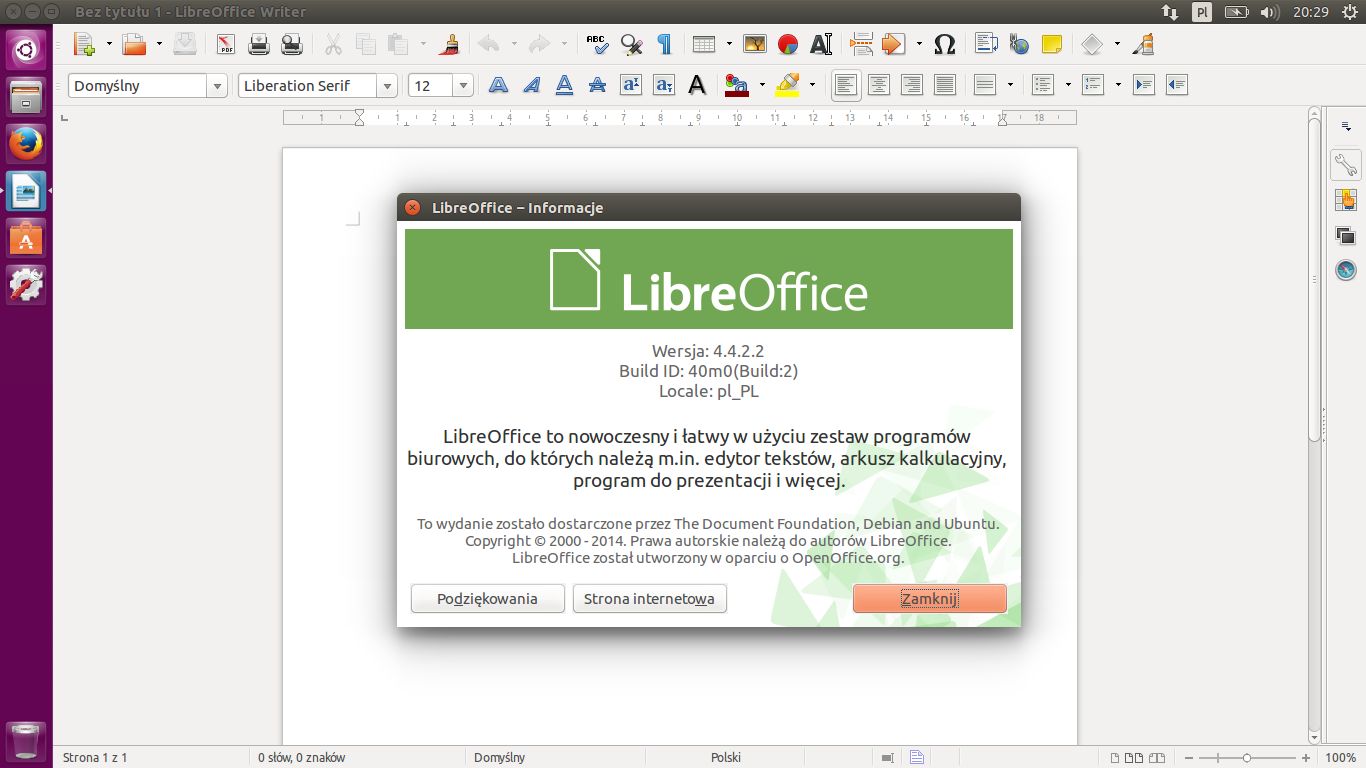The image size is (1366, 768).
Task: Open Find and Replace tool
Action: click(x=631, y=44)
